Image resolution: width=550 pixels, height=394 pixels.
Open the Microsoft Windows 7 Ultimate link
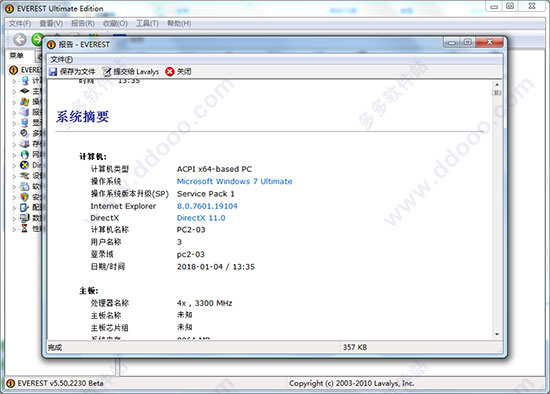(234, 181)
